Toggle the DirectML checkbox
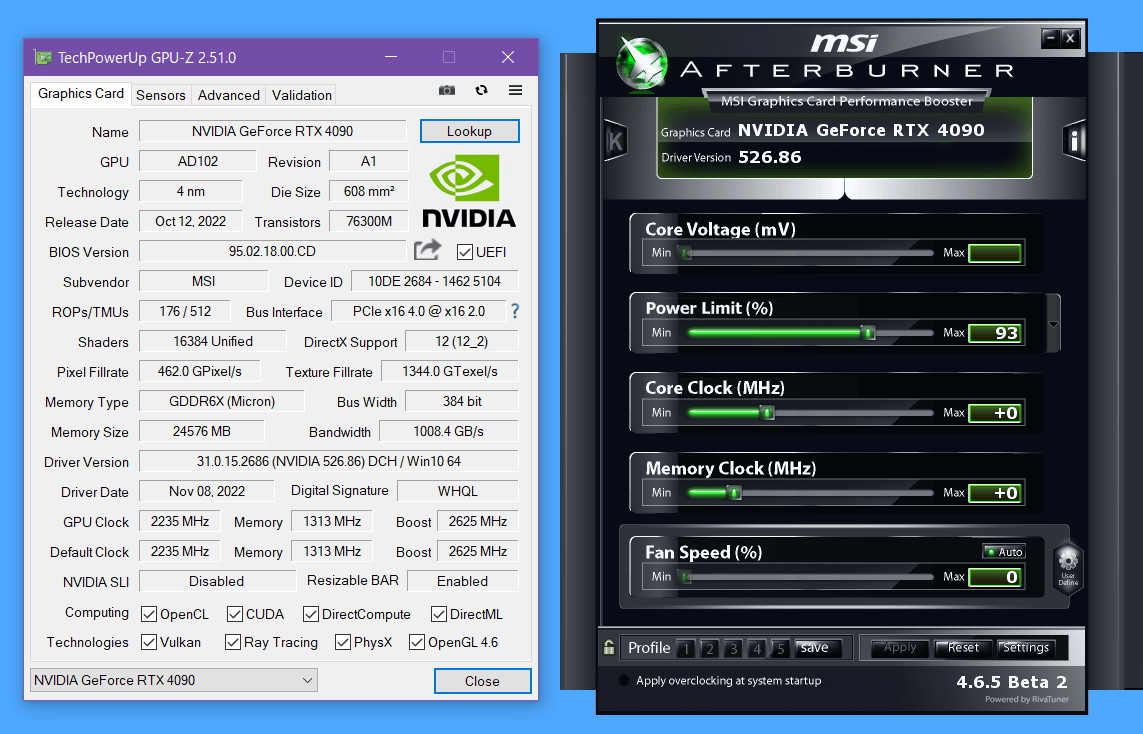This screenshot has width=1143, height=734. tap(439, 614)
